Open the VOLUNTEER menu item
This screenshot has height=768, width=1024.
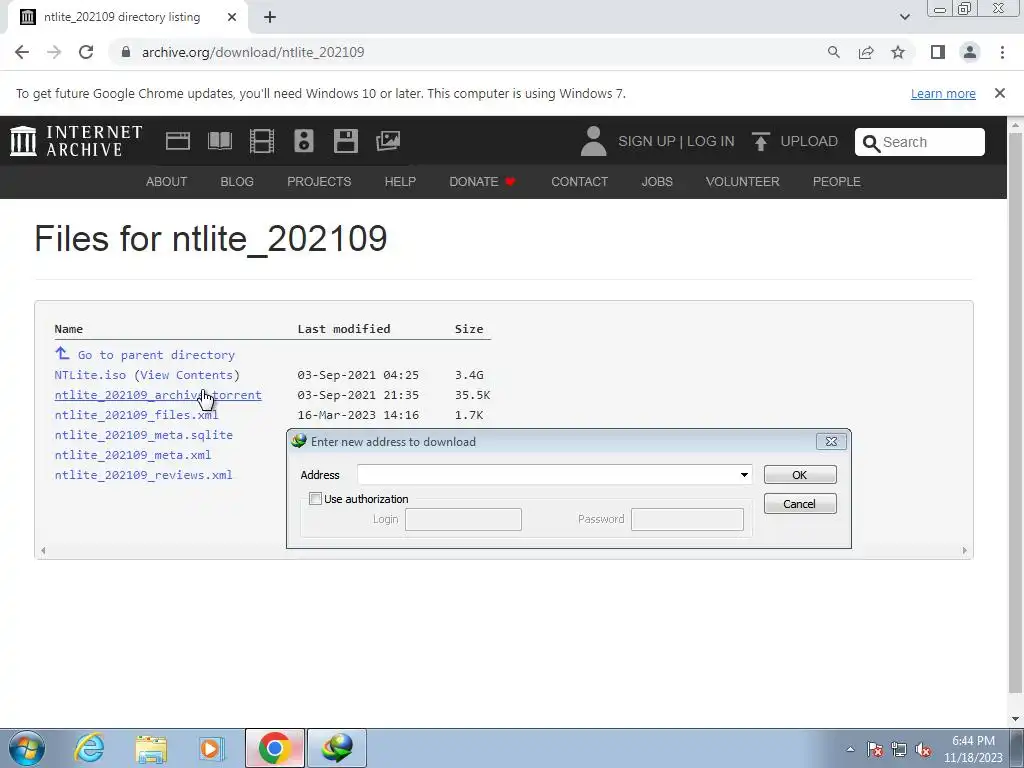[743, 182]
